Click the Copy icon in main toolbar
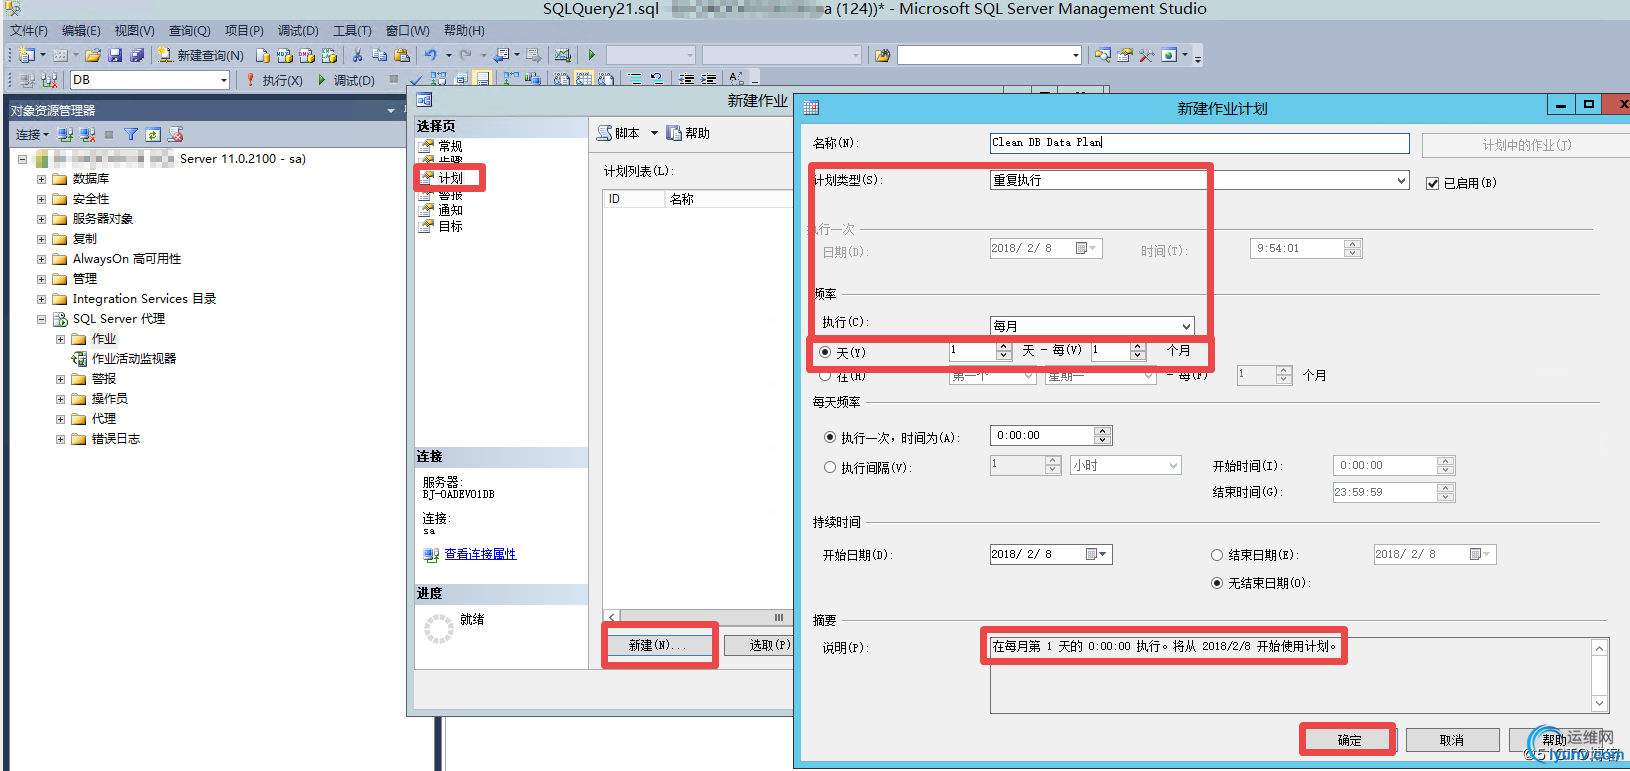Screen dimensions: 1630x771 (x=380, y=55)
